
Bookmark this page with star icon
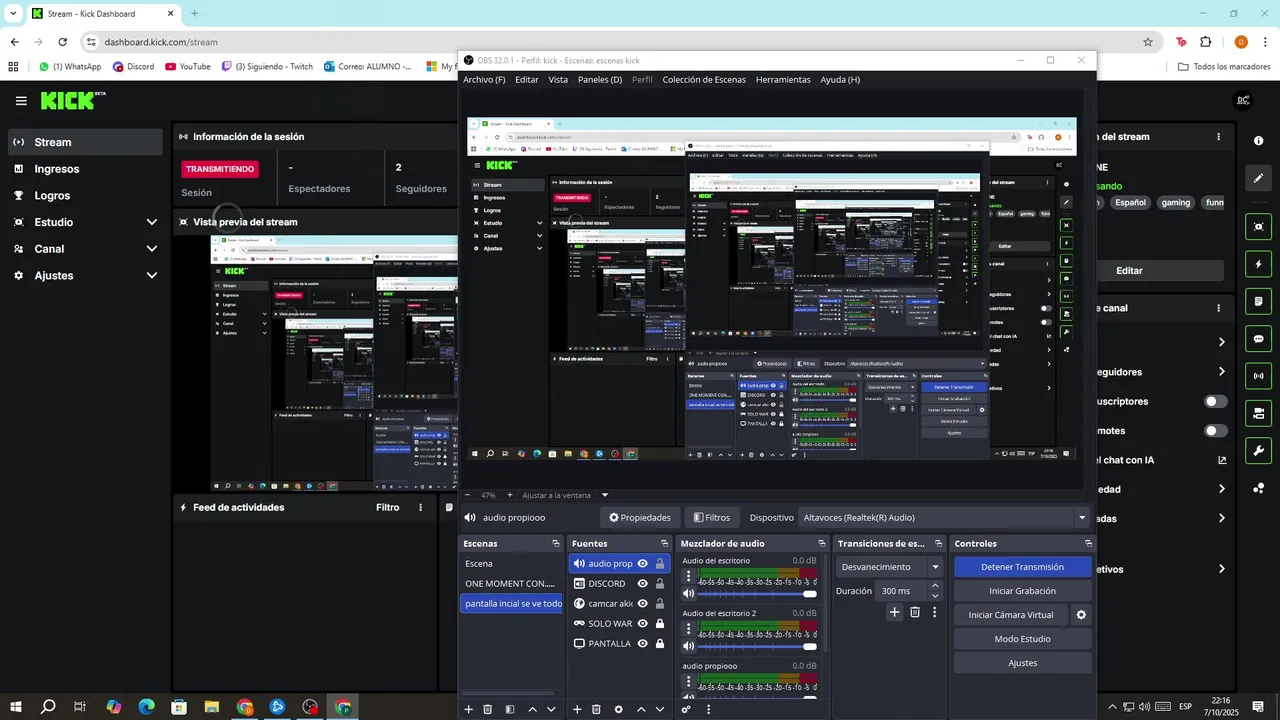1148,42
